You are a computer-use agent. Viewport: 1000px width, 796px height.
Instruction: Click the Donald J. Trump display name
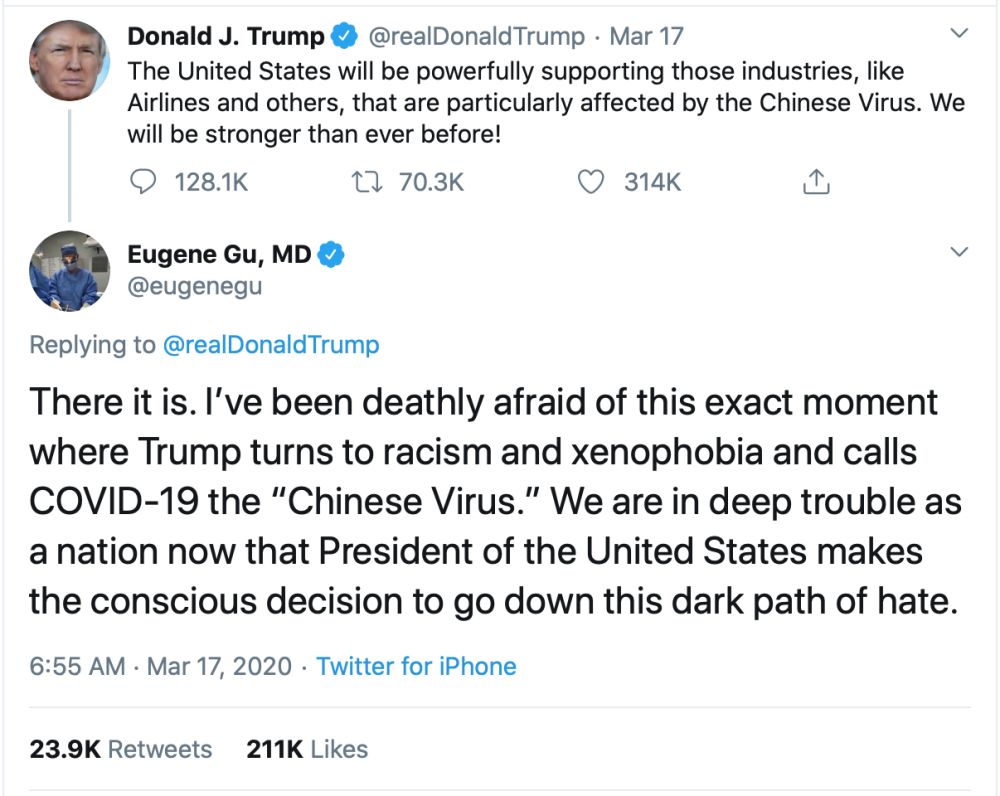tap(226, 37)
